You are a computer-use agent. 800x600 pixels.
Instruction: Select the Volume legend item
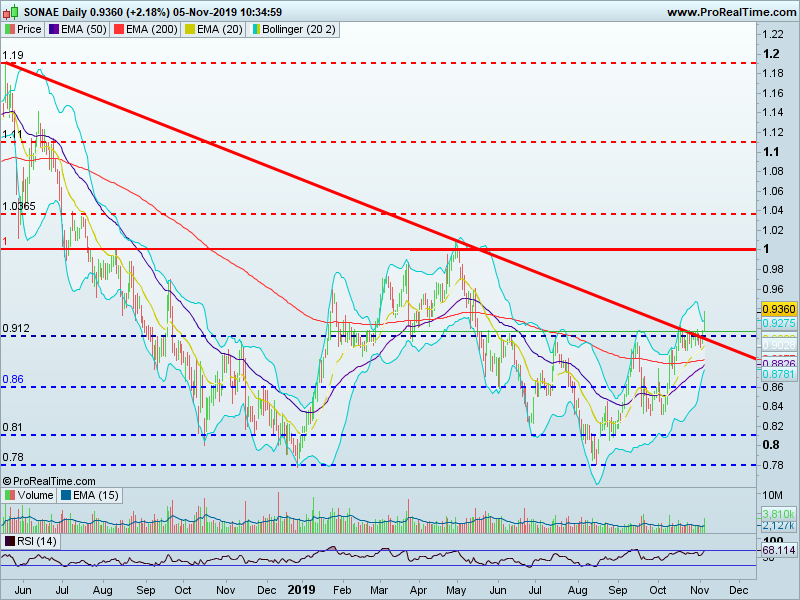point(30,495)
